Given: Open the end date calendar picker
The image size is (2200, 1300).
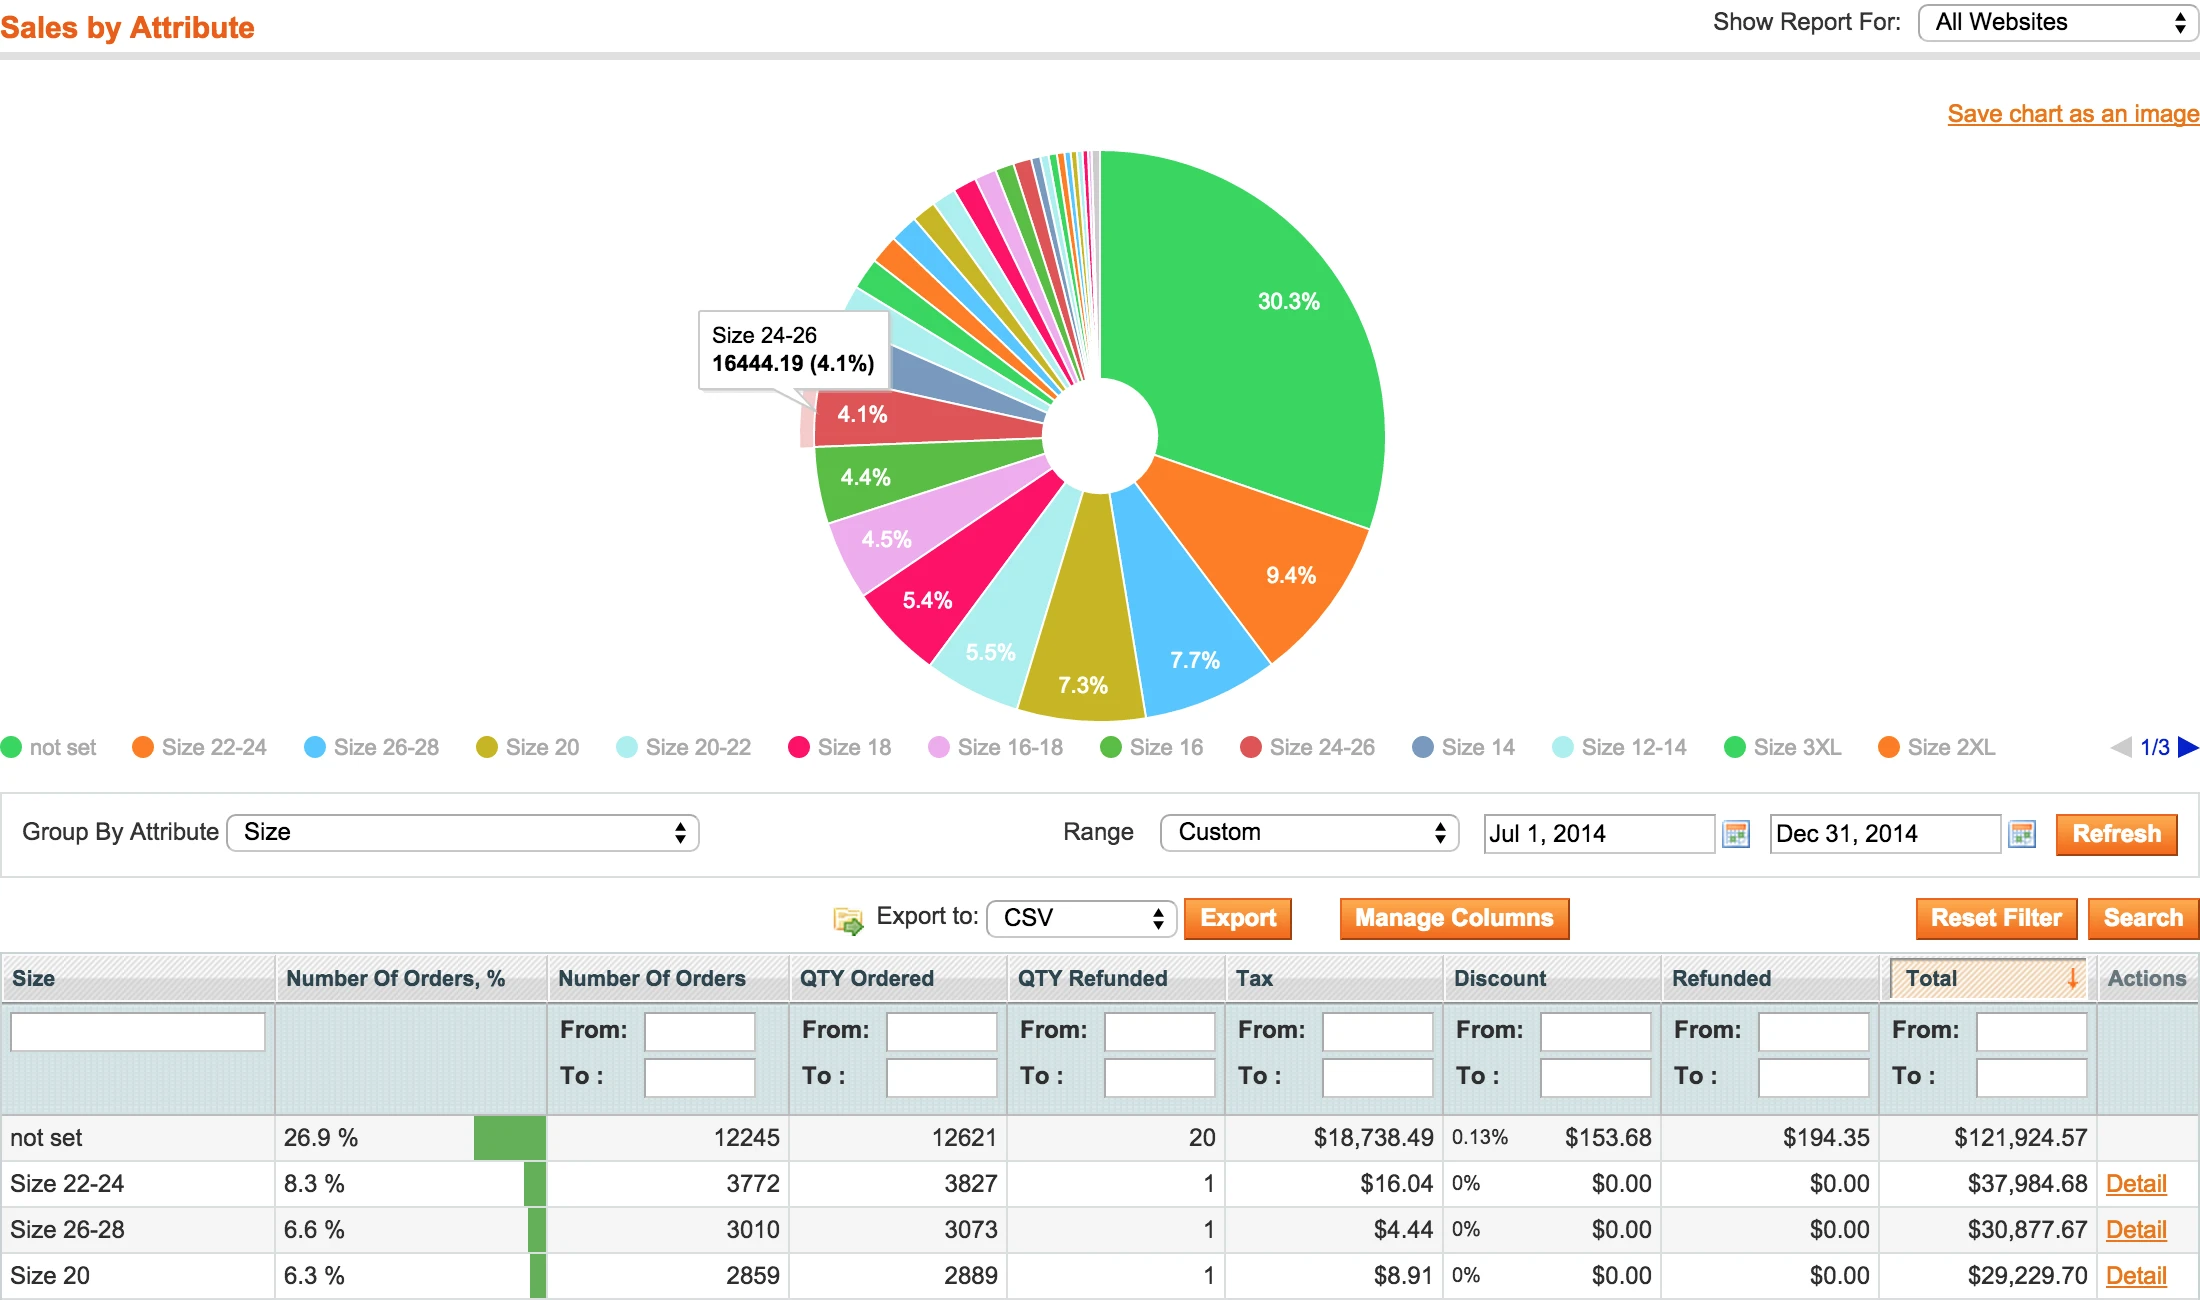Looking at the screenshot, I should coord(2023,833).
